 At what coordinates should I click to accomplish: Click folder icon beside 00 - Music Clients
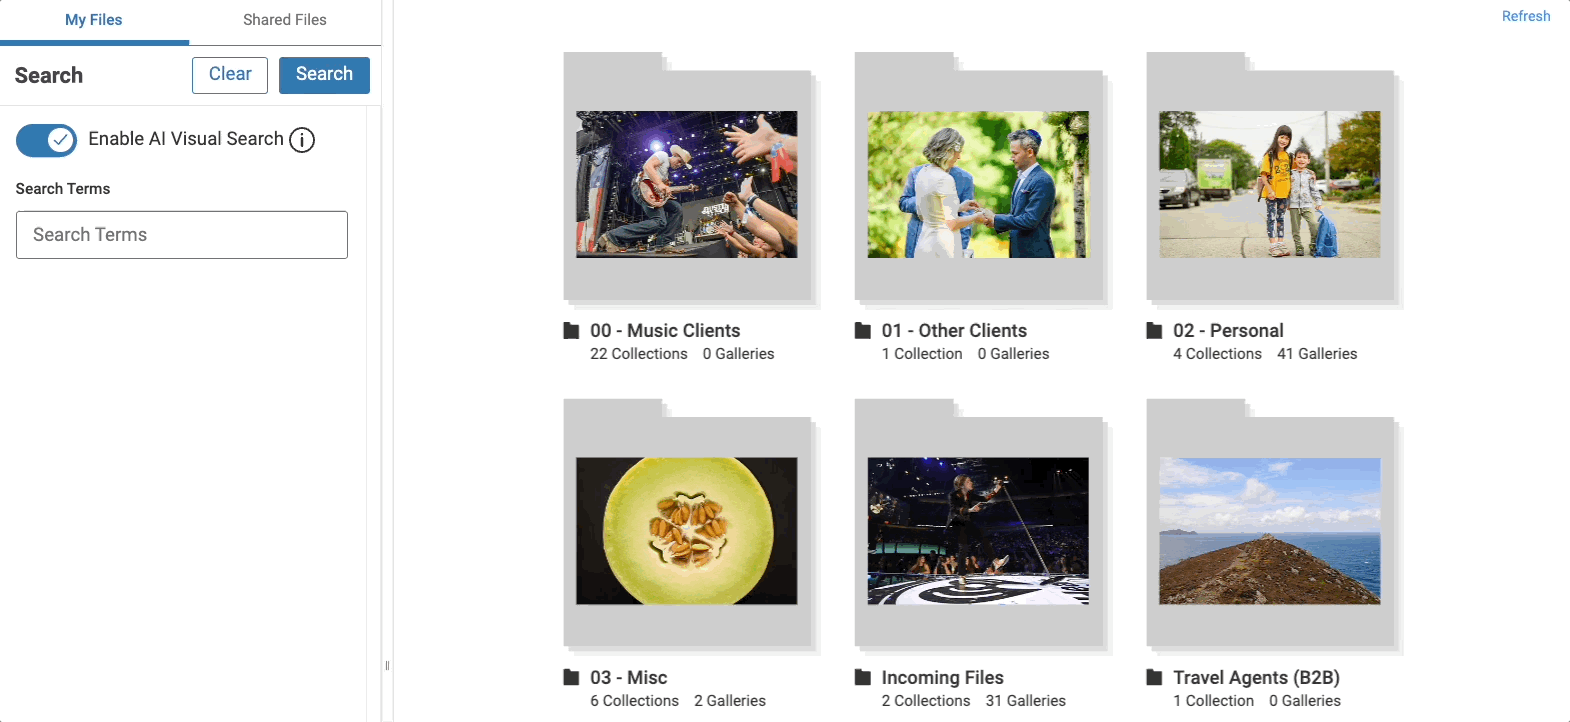pyautogui.click(x=571, y=331)
